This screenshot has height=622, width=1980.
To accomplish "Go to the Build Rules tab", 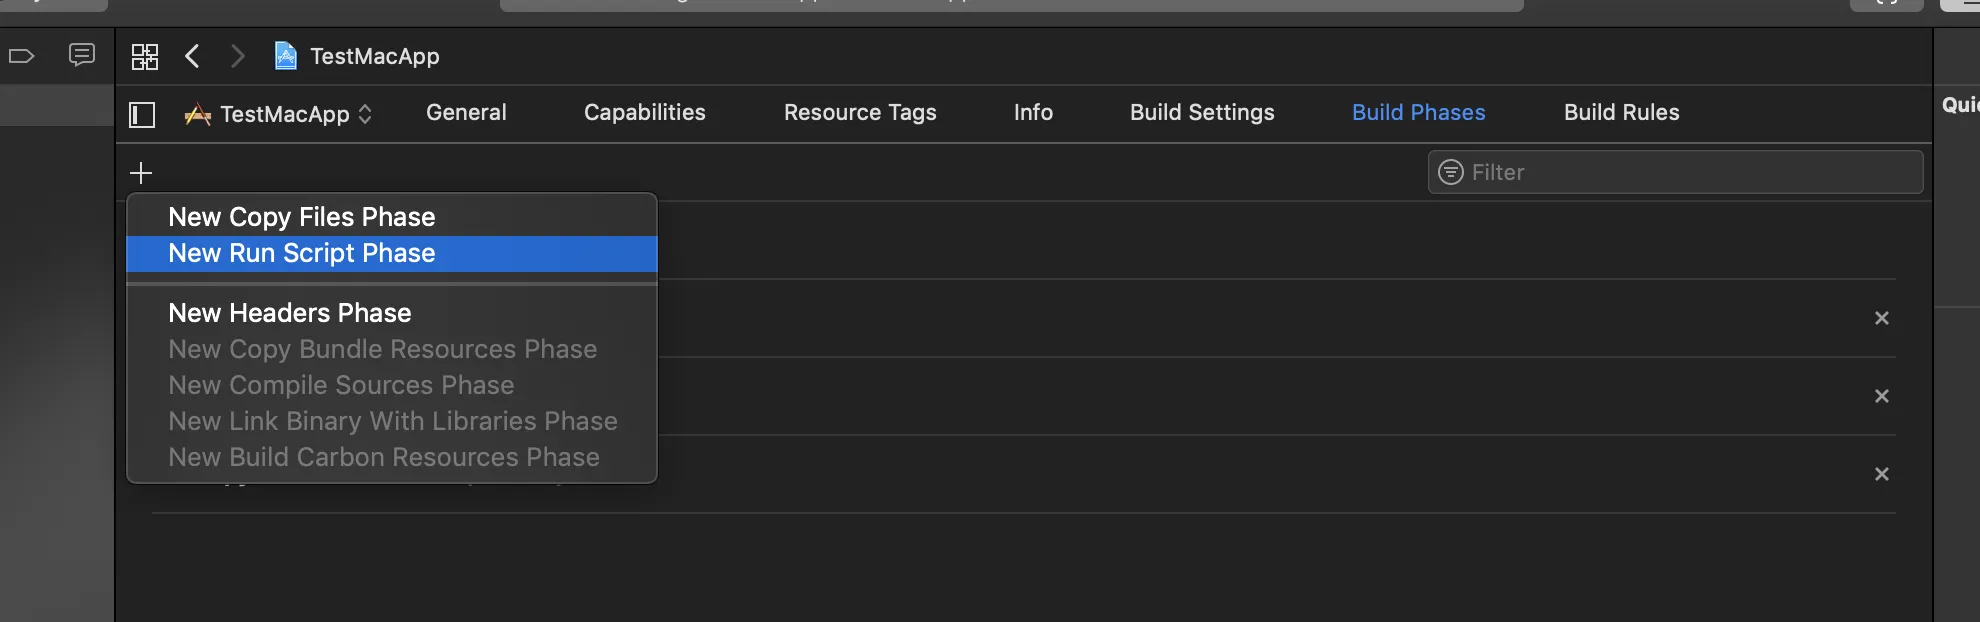I will pos(1621,113).
